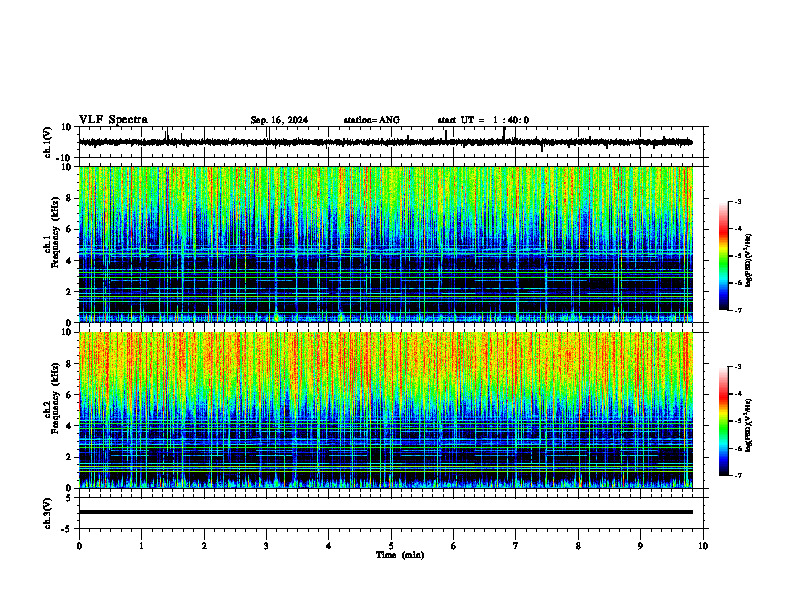The image size is (792, 612).
Task: Click the "-3" label on ch.2 color scale
Action: (x=738, y=367)
